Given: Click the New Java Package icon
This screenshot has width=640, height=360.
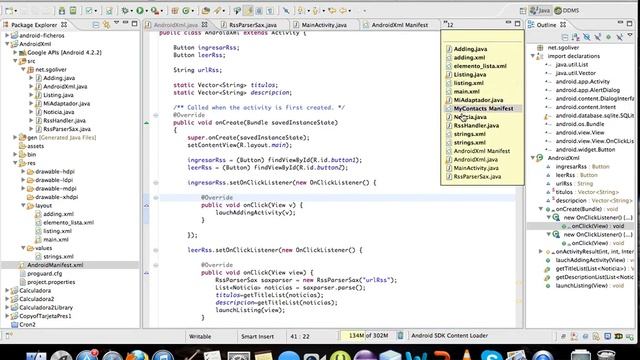Looking at the screenshot, I should click(x=174, y=11).
